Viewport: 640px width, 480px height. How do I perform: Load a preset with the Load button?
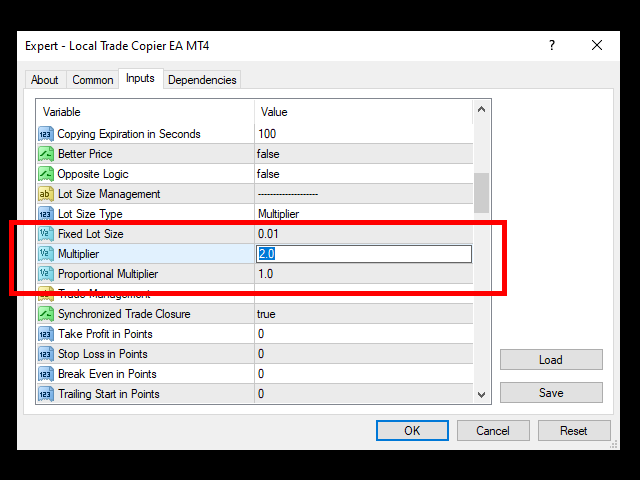551,360
